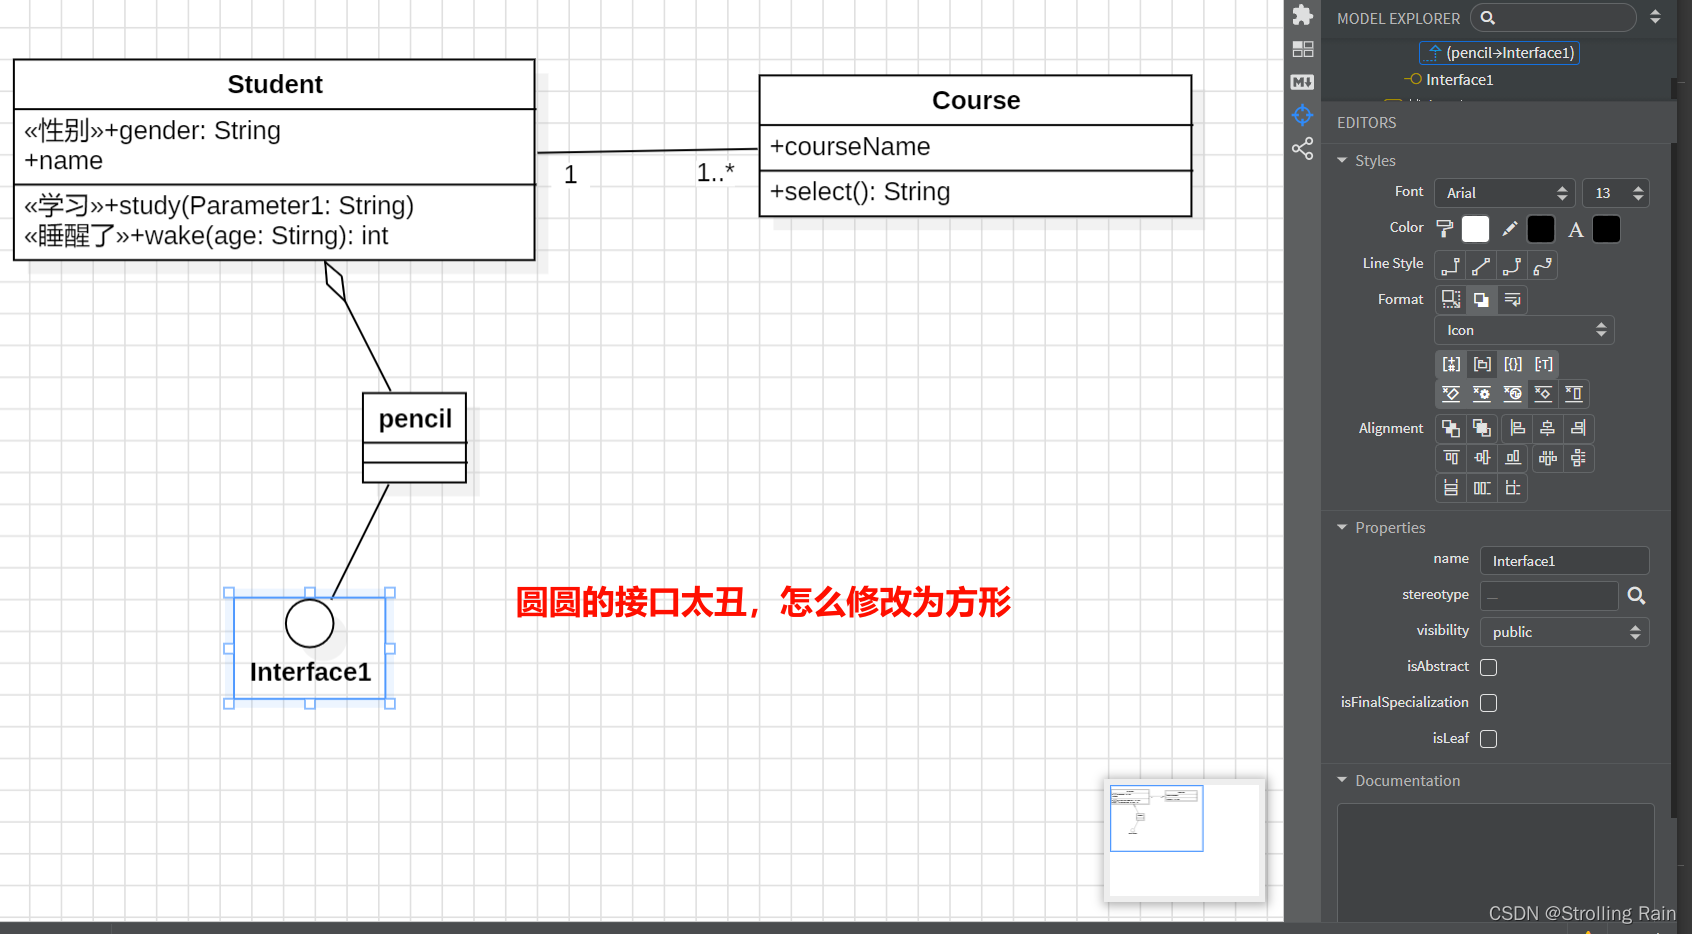
Task: Open the Extensions panel with the puzzle icon
Action: (1302, 15)
